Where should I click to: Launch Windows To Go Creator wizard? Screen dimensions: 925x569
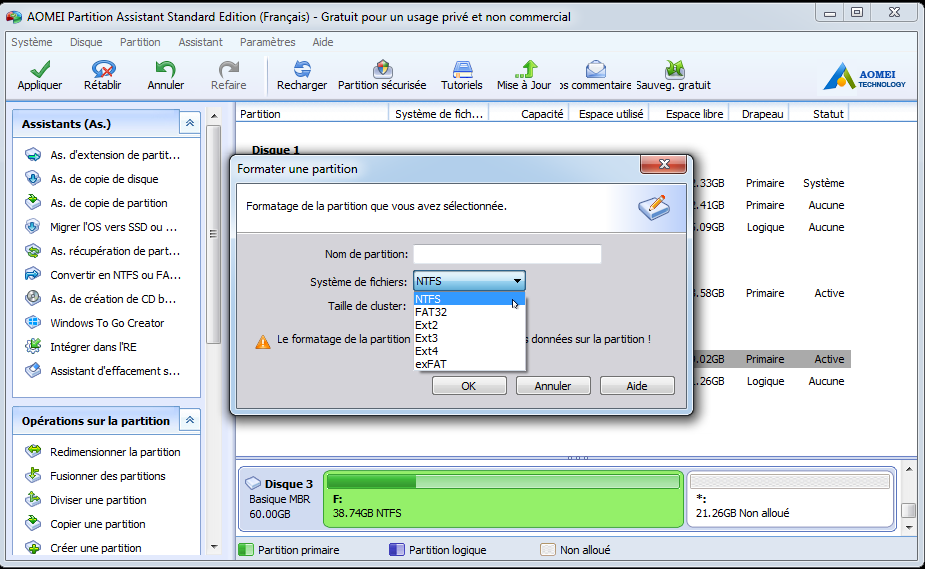[x=107, y=323]
